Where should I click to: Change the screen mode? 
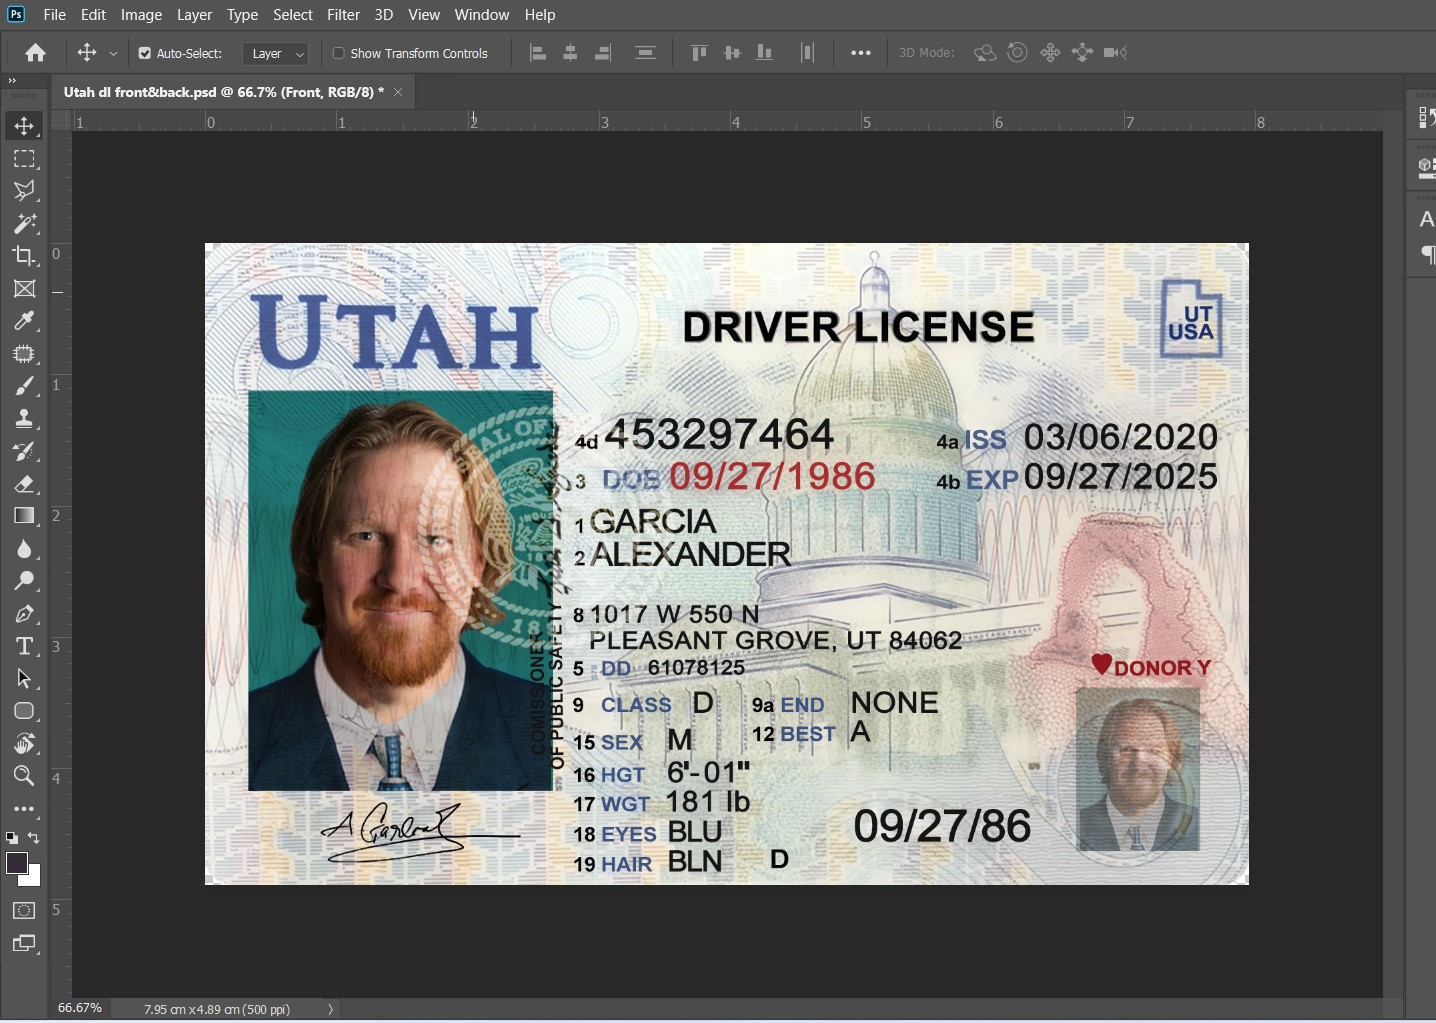(x=24, y=944)
